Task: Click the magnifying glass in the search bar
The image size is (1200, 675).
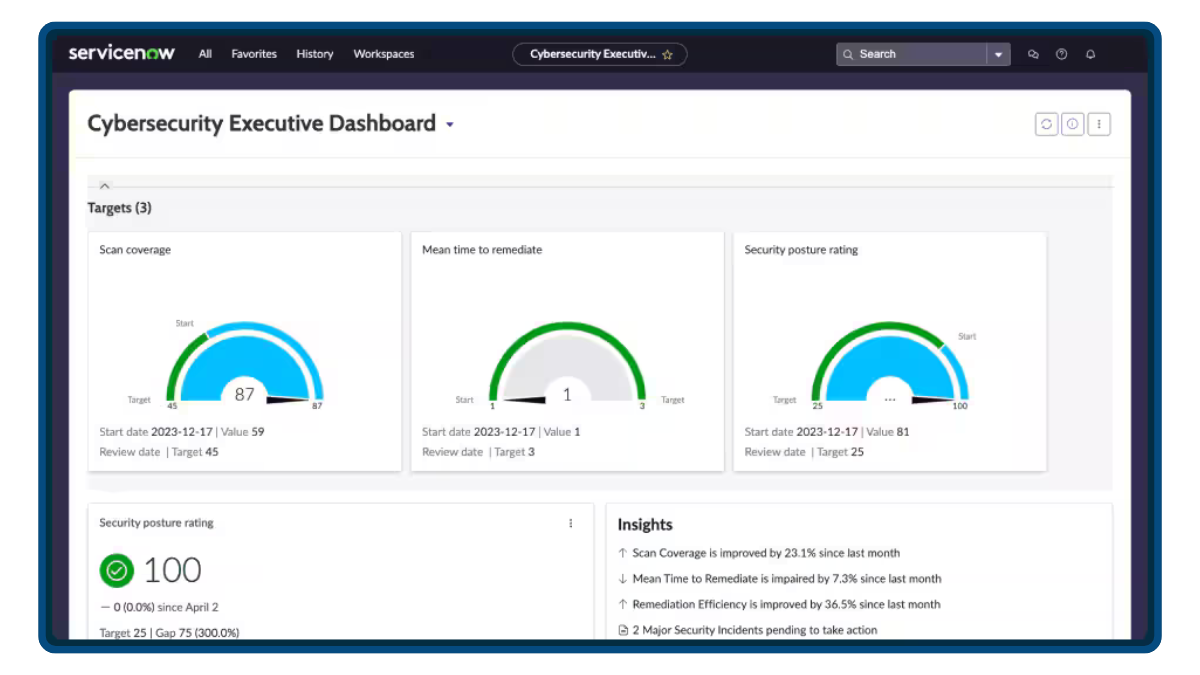Action: click(847, 54)
